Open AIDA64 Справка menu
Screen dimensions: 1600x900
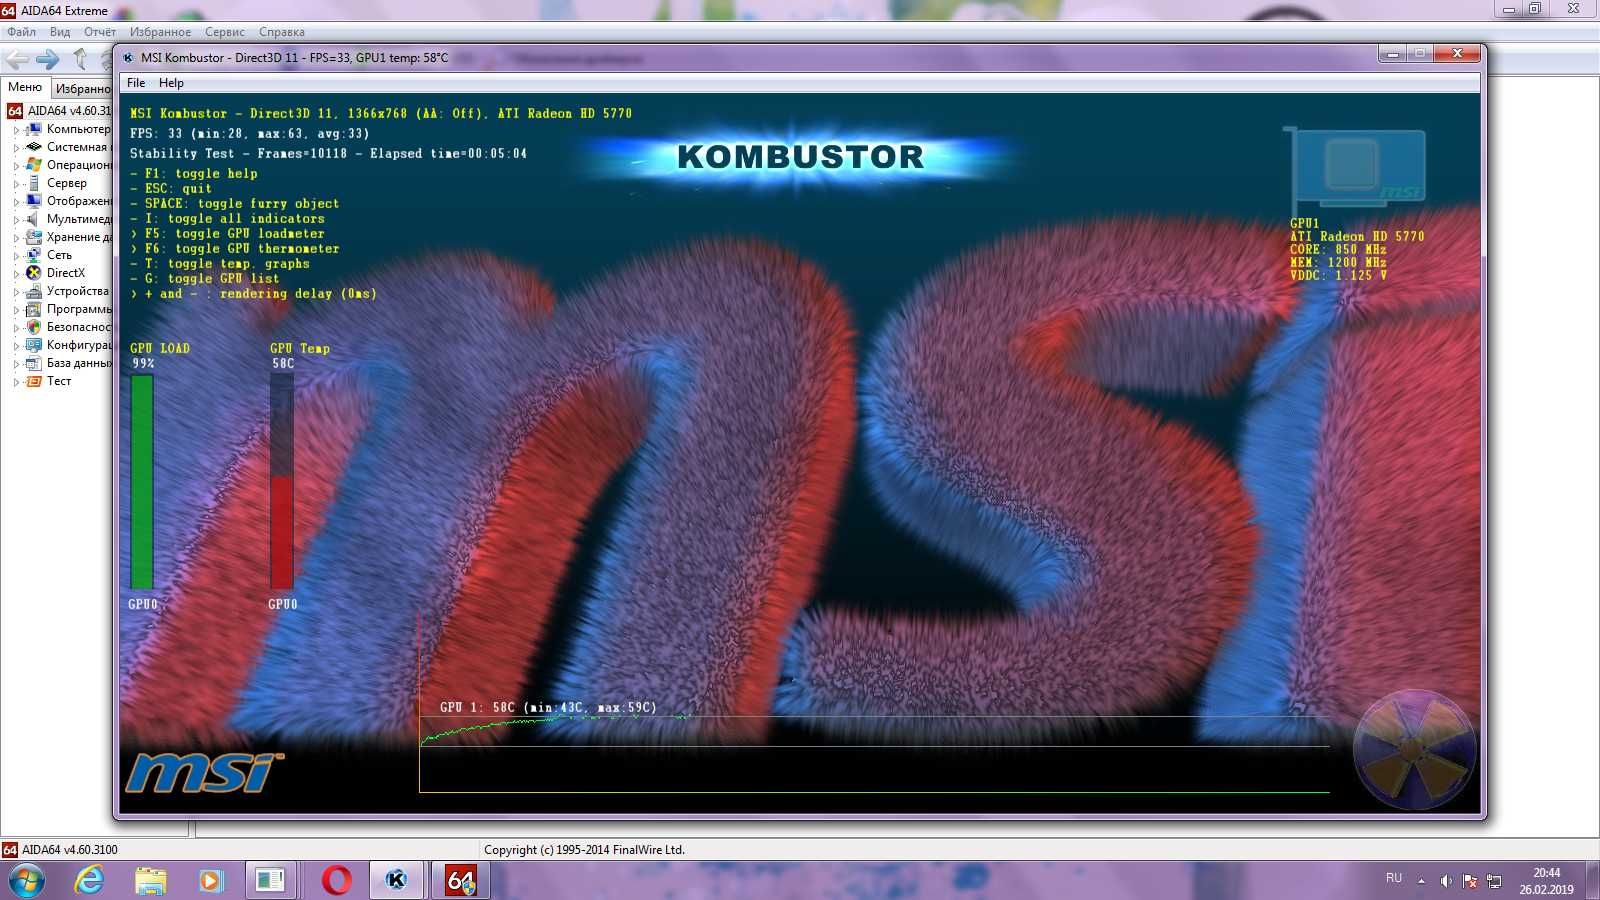coord(282,32)
